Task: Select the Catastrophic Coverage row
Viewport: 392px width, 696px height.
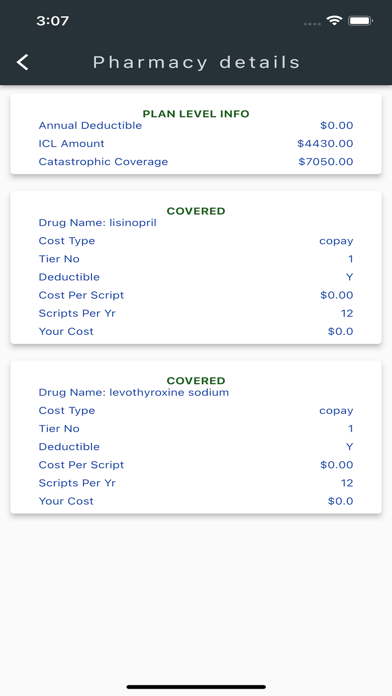Action: pos(196,162)
